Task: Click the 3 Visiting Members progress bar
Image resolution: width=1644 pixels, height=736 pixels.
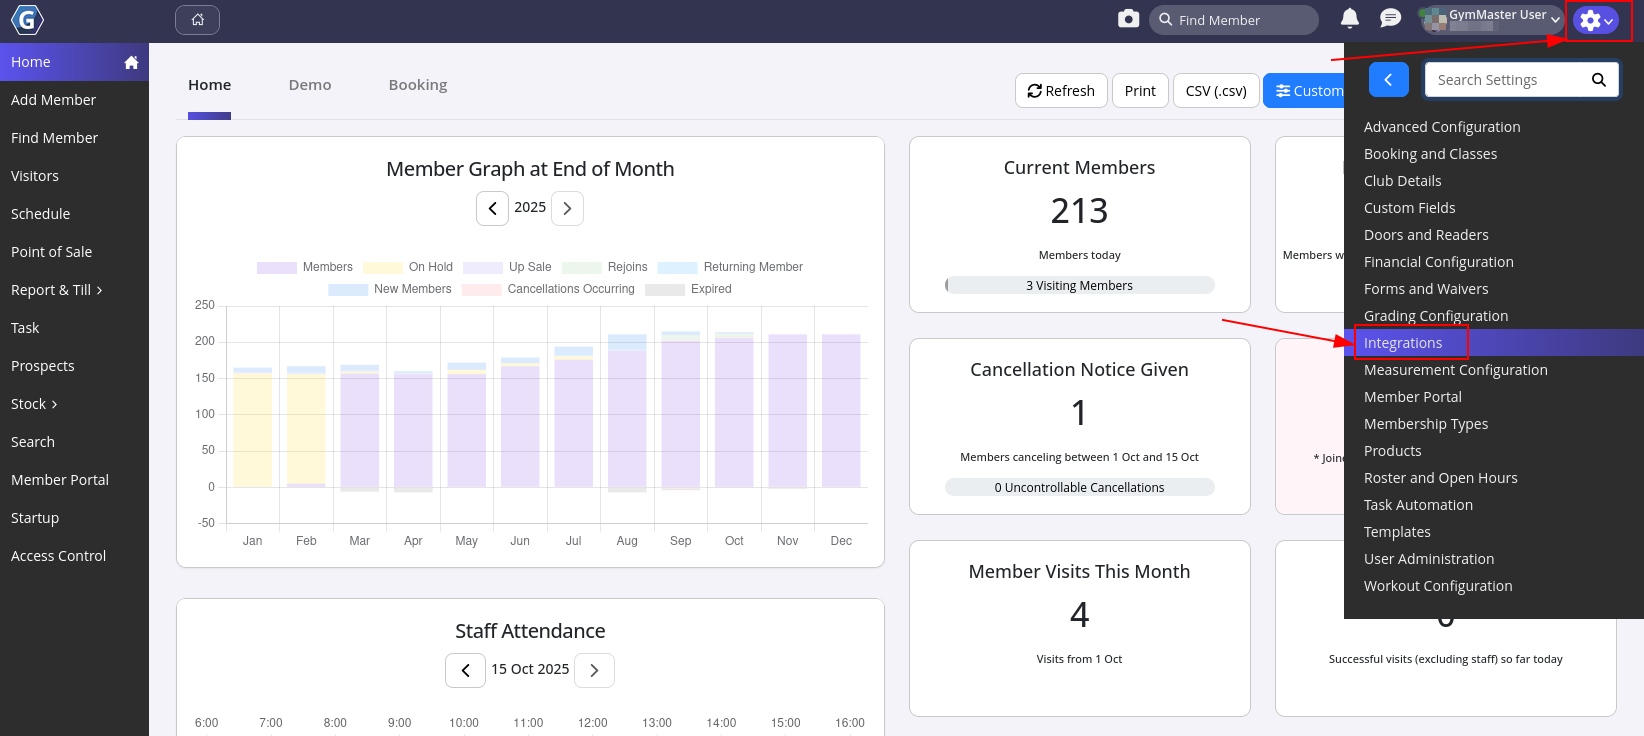Action: [x=1079, y=286]
